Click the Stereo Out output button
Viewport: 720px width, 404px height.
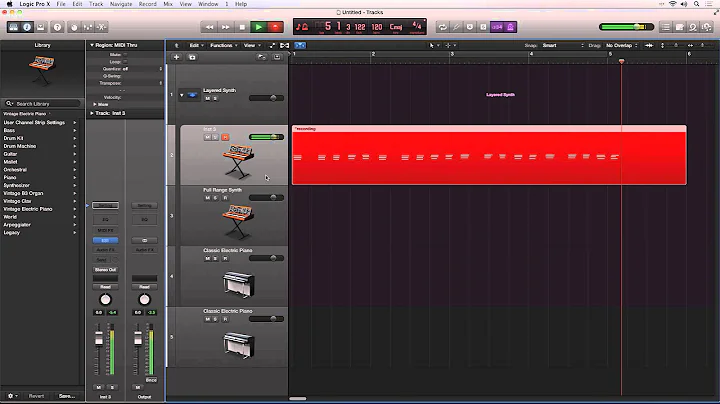point(105,269)
